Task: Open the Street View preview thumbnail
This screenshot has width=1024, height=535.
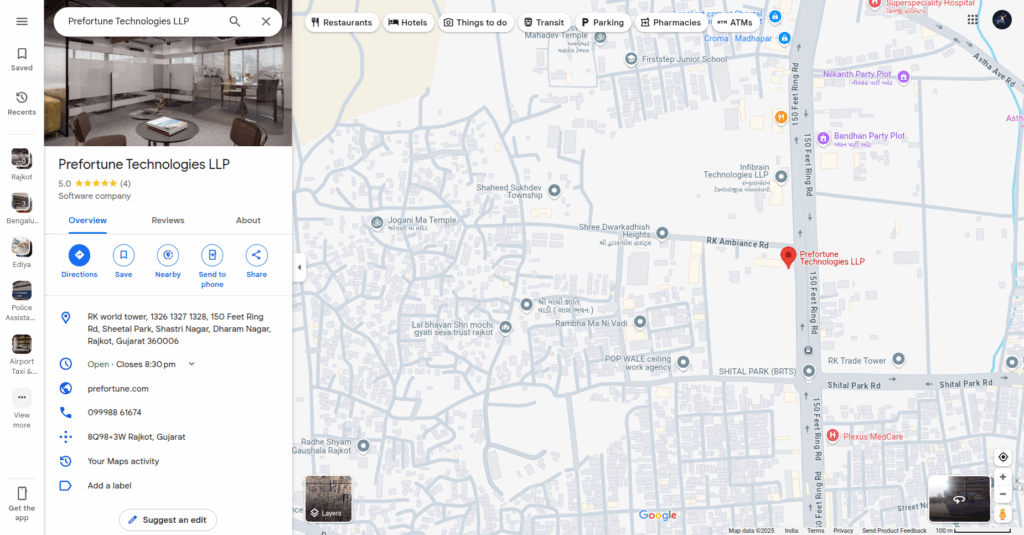Action: pyautogui.click(x=959, y=499)
